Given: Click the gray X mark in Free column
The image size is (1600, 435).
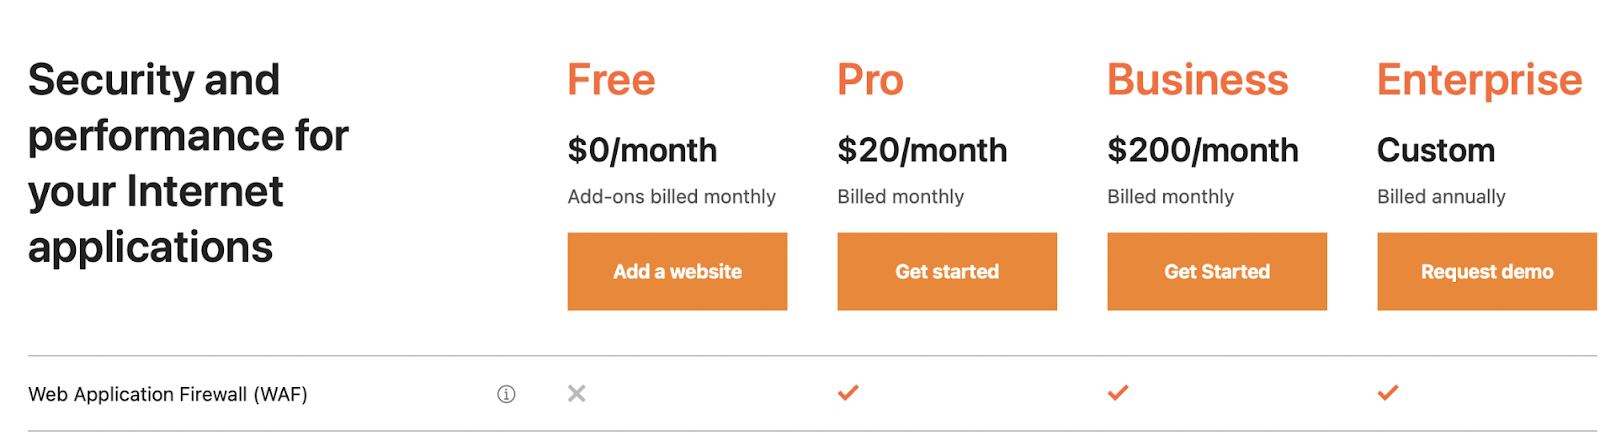Looking at the screenshot, I should 577,394.
